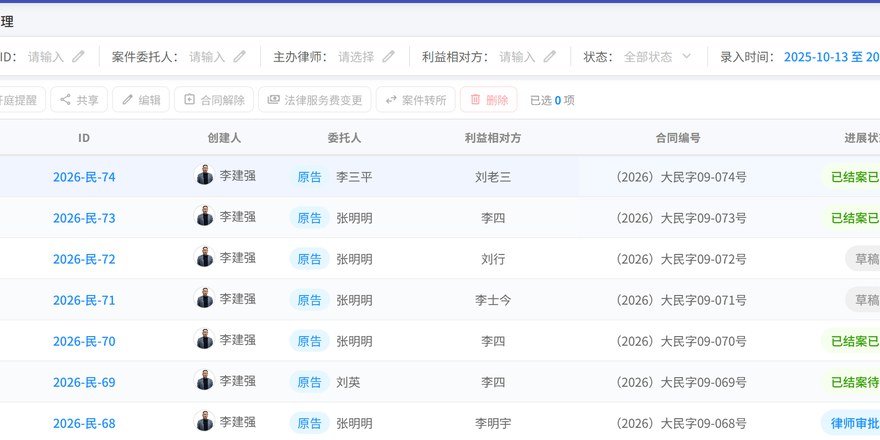Click contract number 大民字09-072号

coord(681,259)
